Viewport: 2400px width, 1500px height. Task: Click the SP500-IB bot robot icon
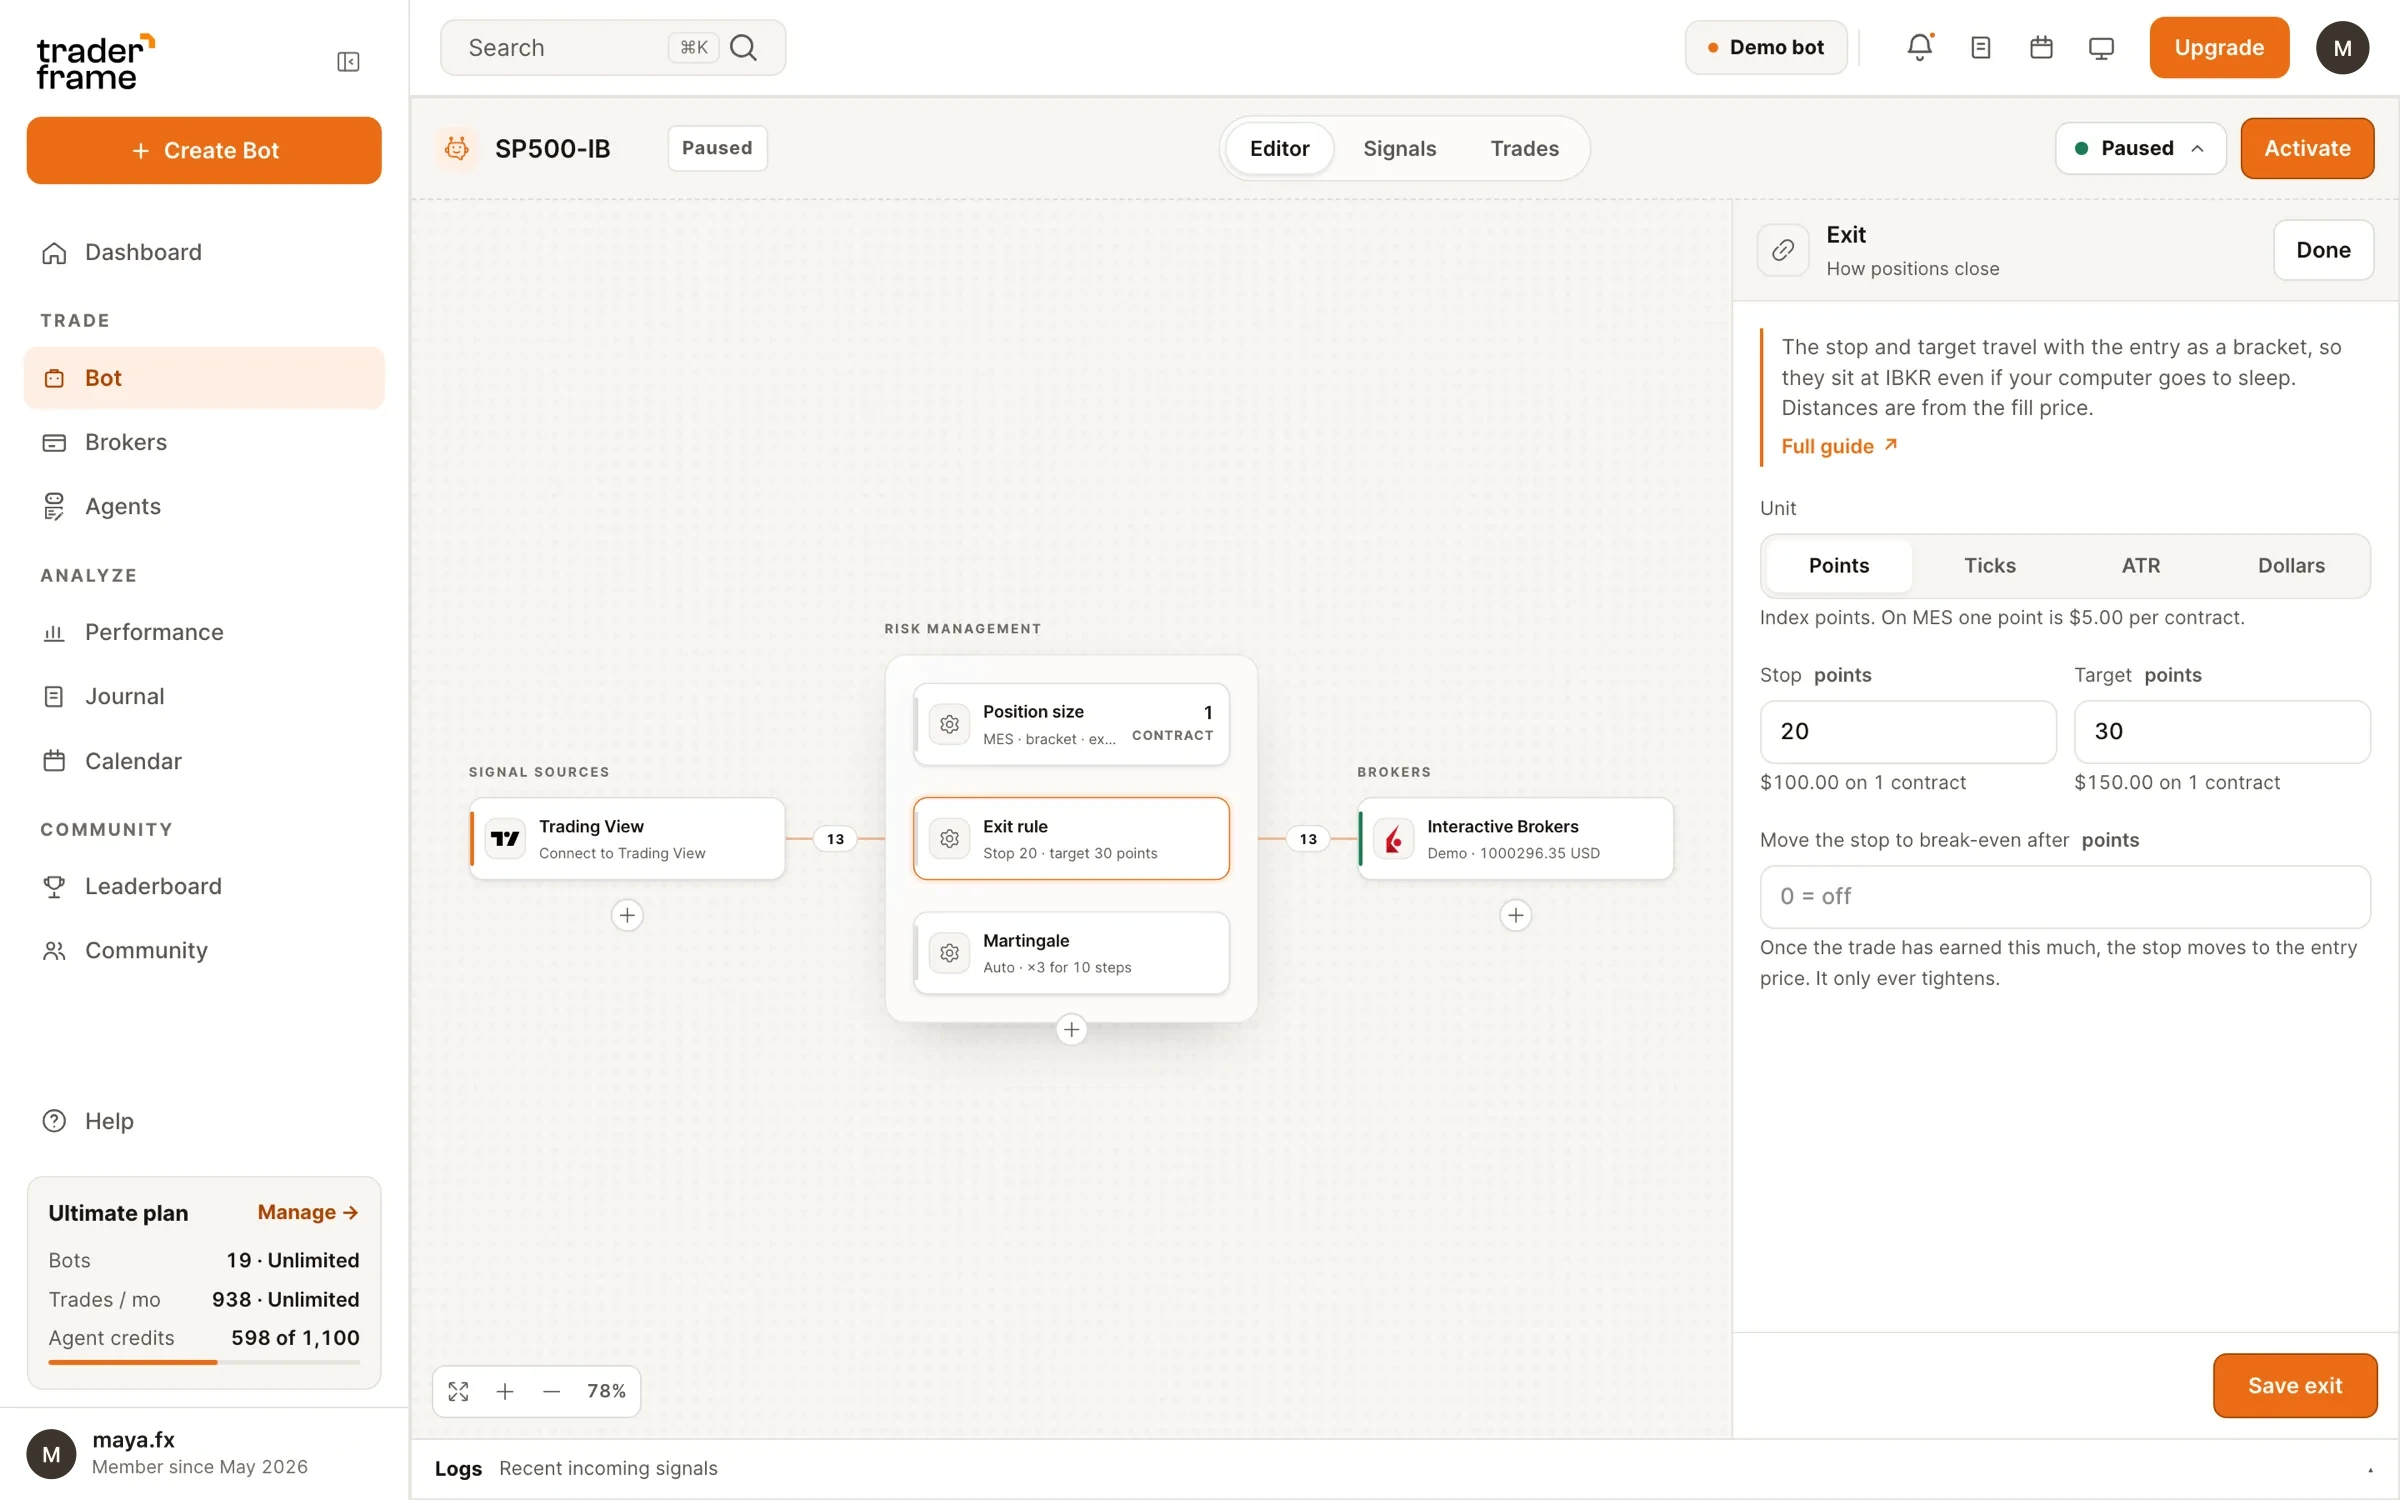[x=457, y=148]
